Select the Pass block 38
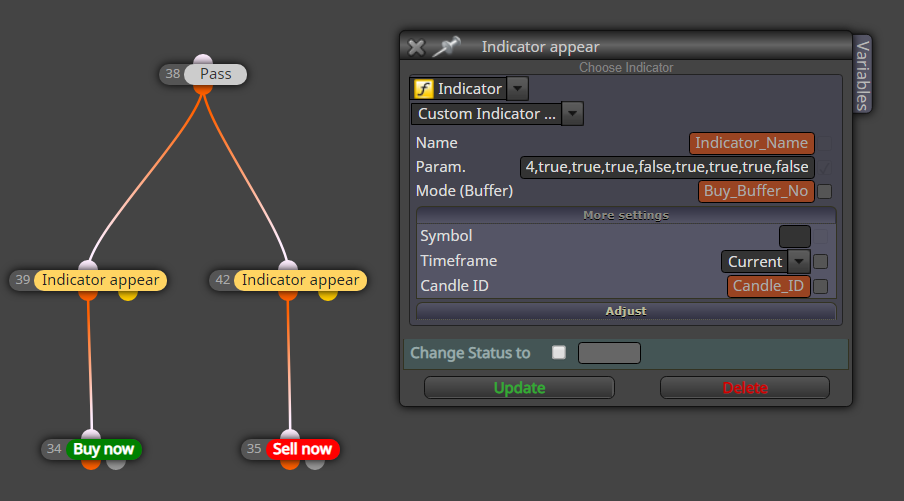This screenshot has height=501, width=904. click(216, 74)
